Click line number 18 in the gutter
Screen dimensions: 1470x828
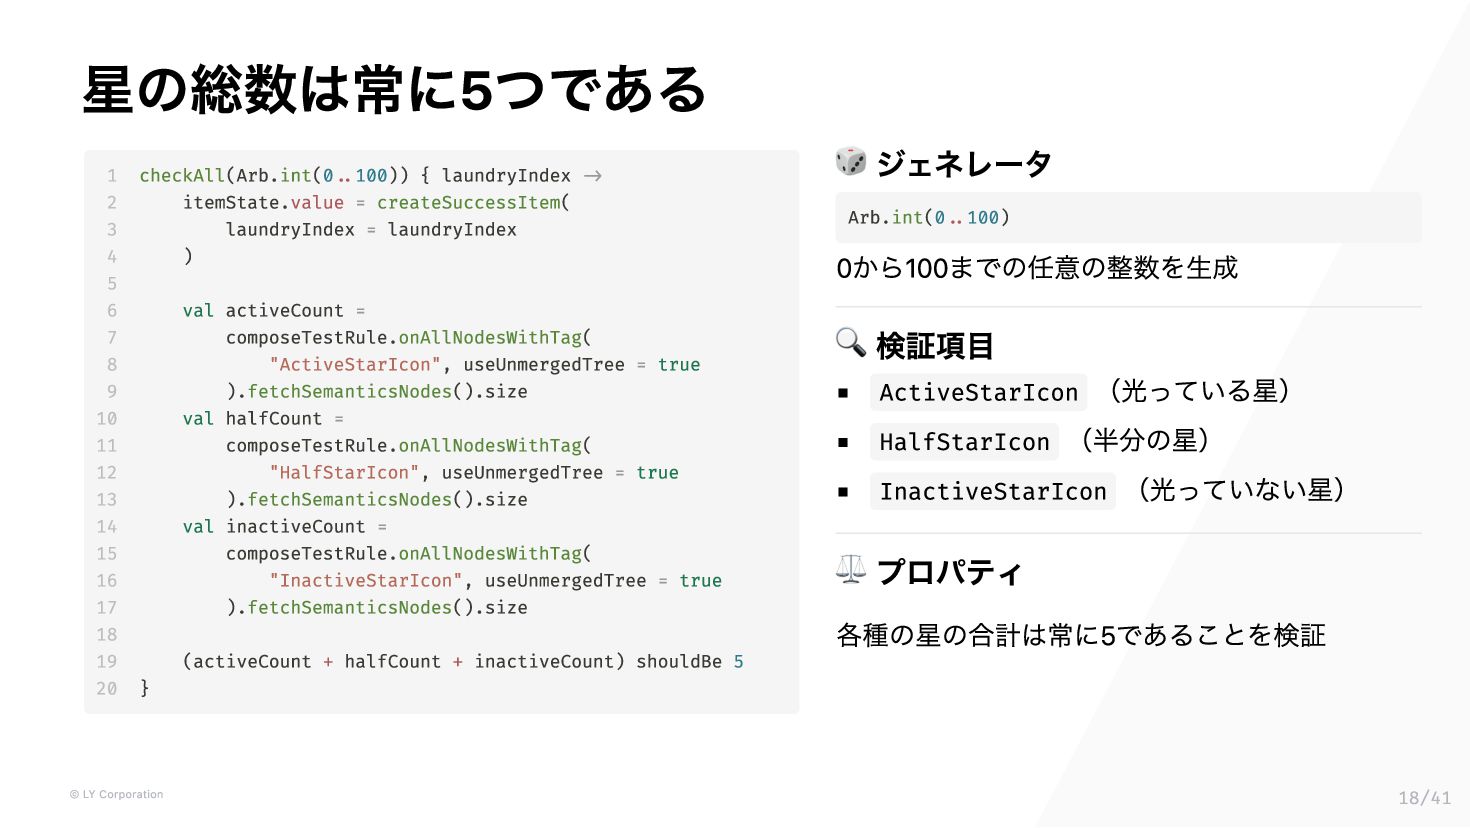pos(107,635)
